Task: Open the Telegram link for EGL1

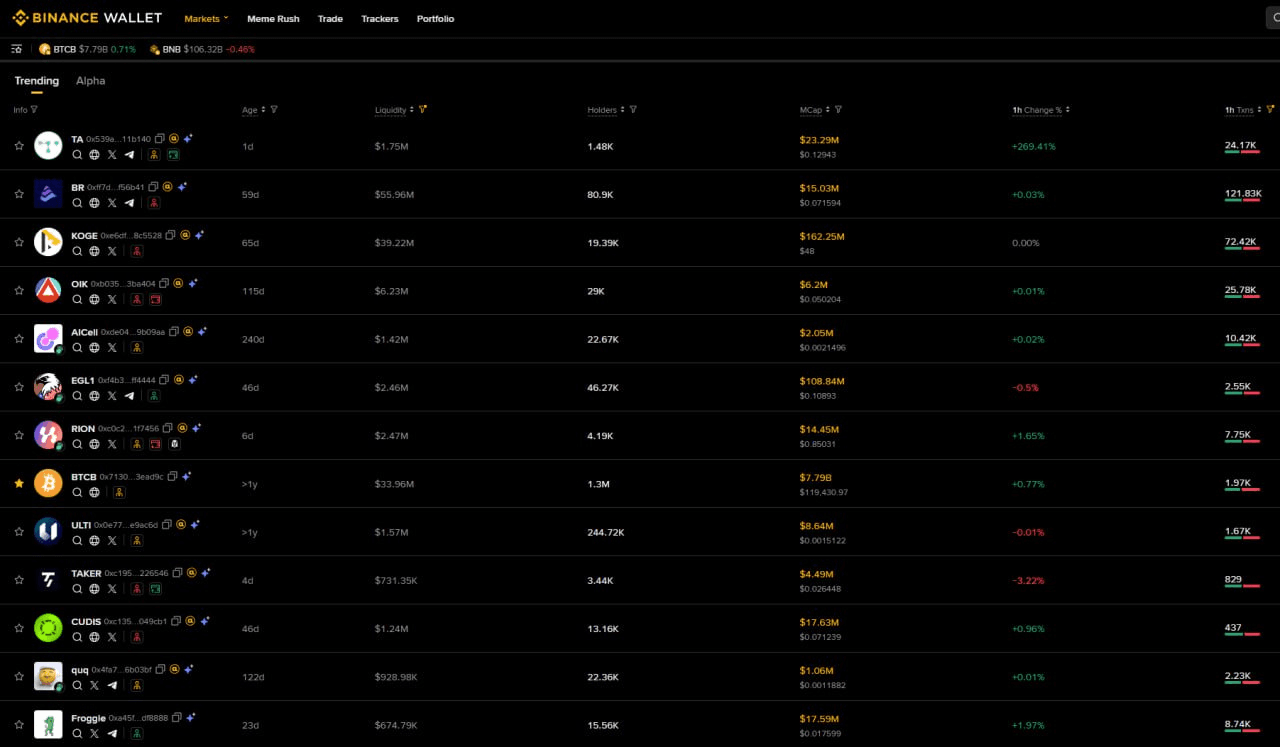Action: [129, 396]
